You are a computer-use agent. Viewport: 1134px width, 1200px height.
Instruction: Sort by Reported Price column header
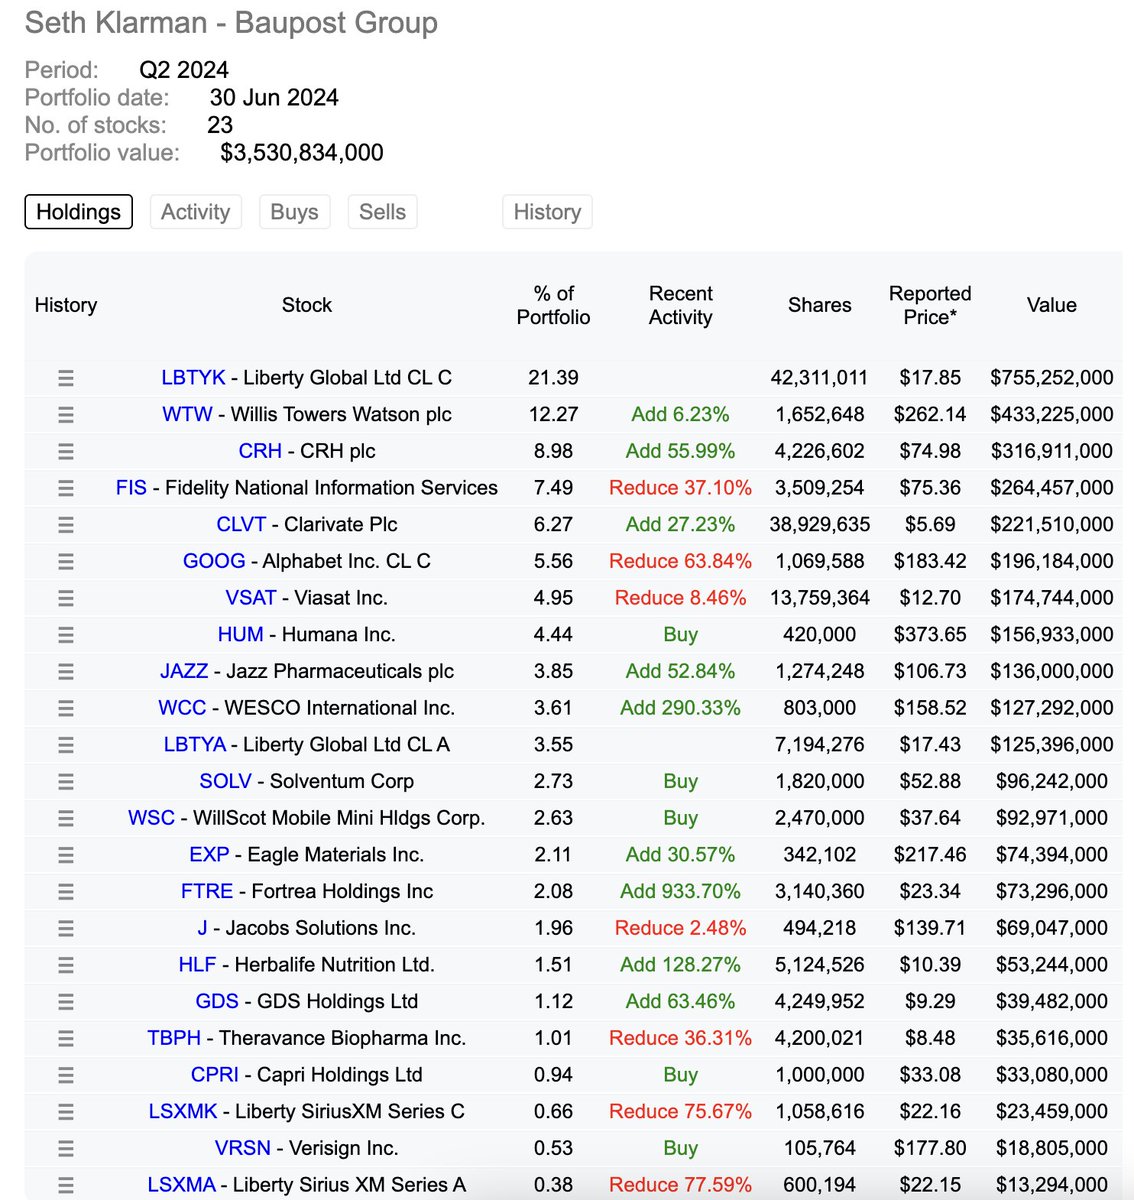point(930,305)
